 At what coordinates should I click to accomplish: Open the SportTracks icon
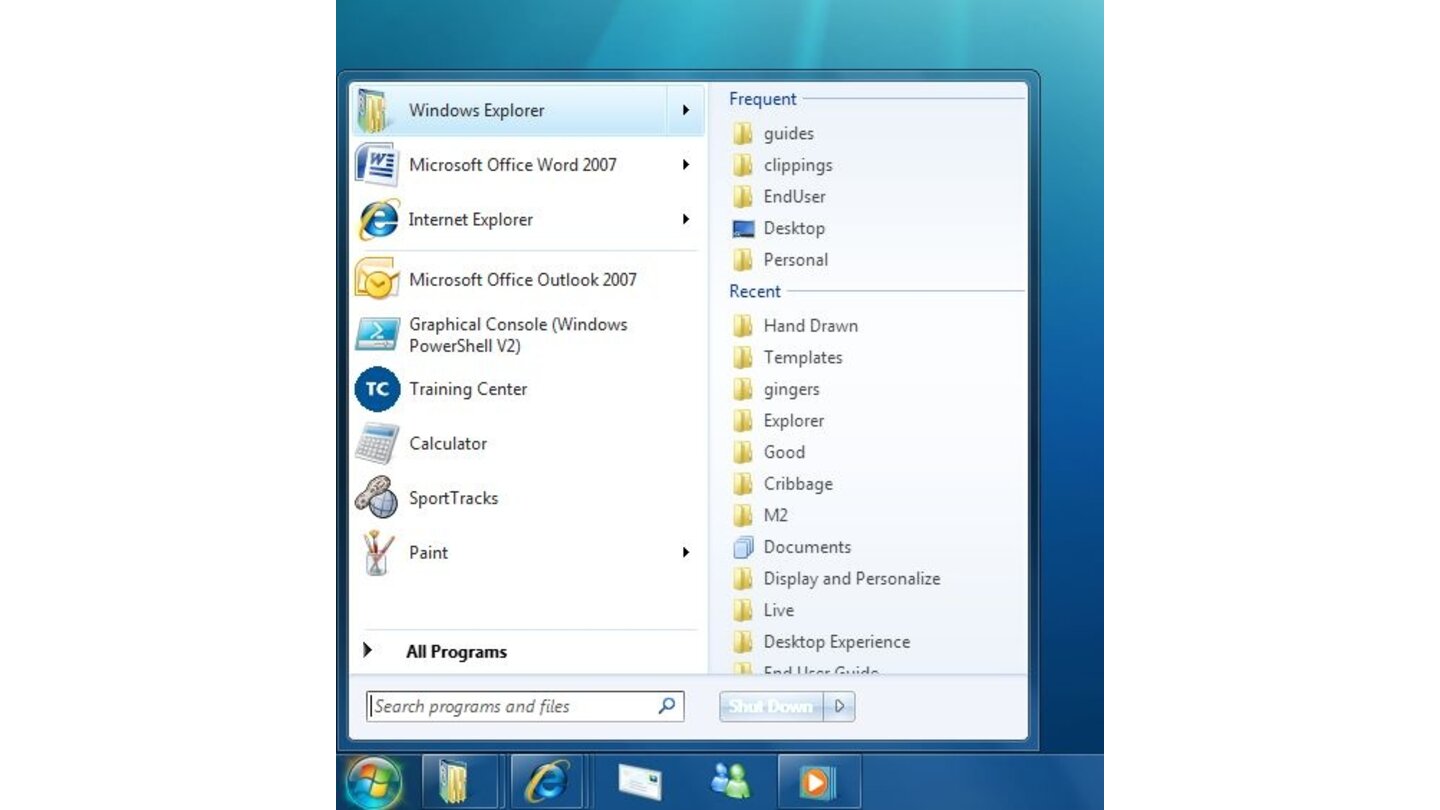pos(377,498)
